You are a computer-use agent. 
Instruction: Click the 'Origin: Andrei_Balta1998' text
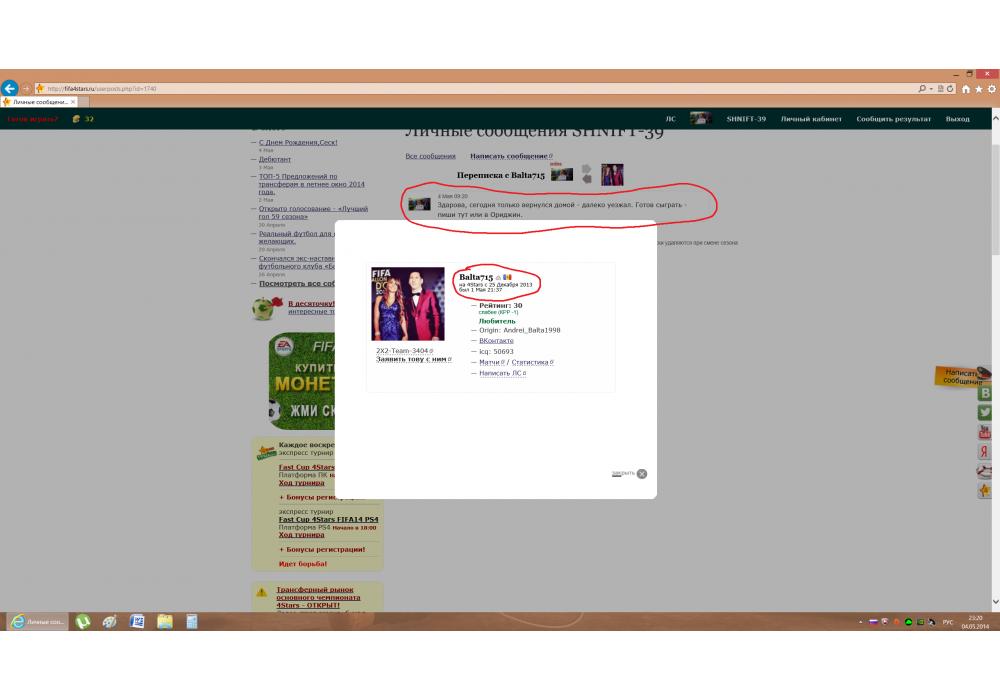[x=520, y=330]
